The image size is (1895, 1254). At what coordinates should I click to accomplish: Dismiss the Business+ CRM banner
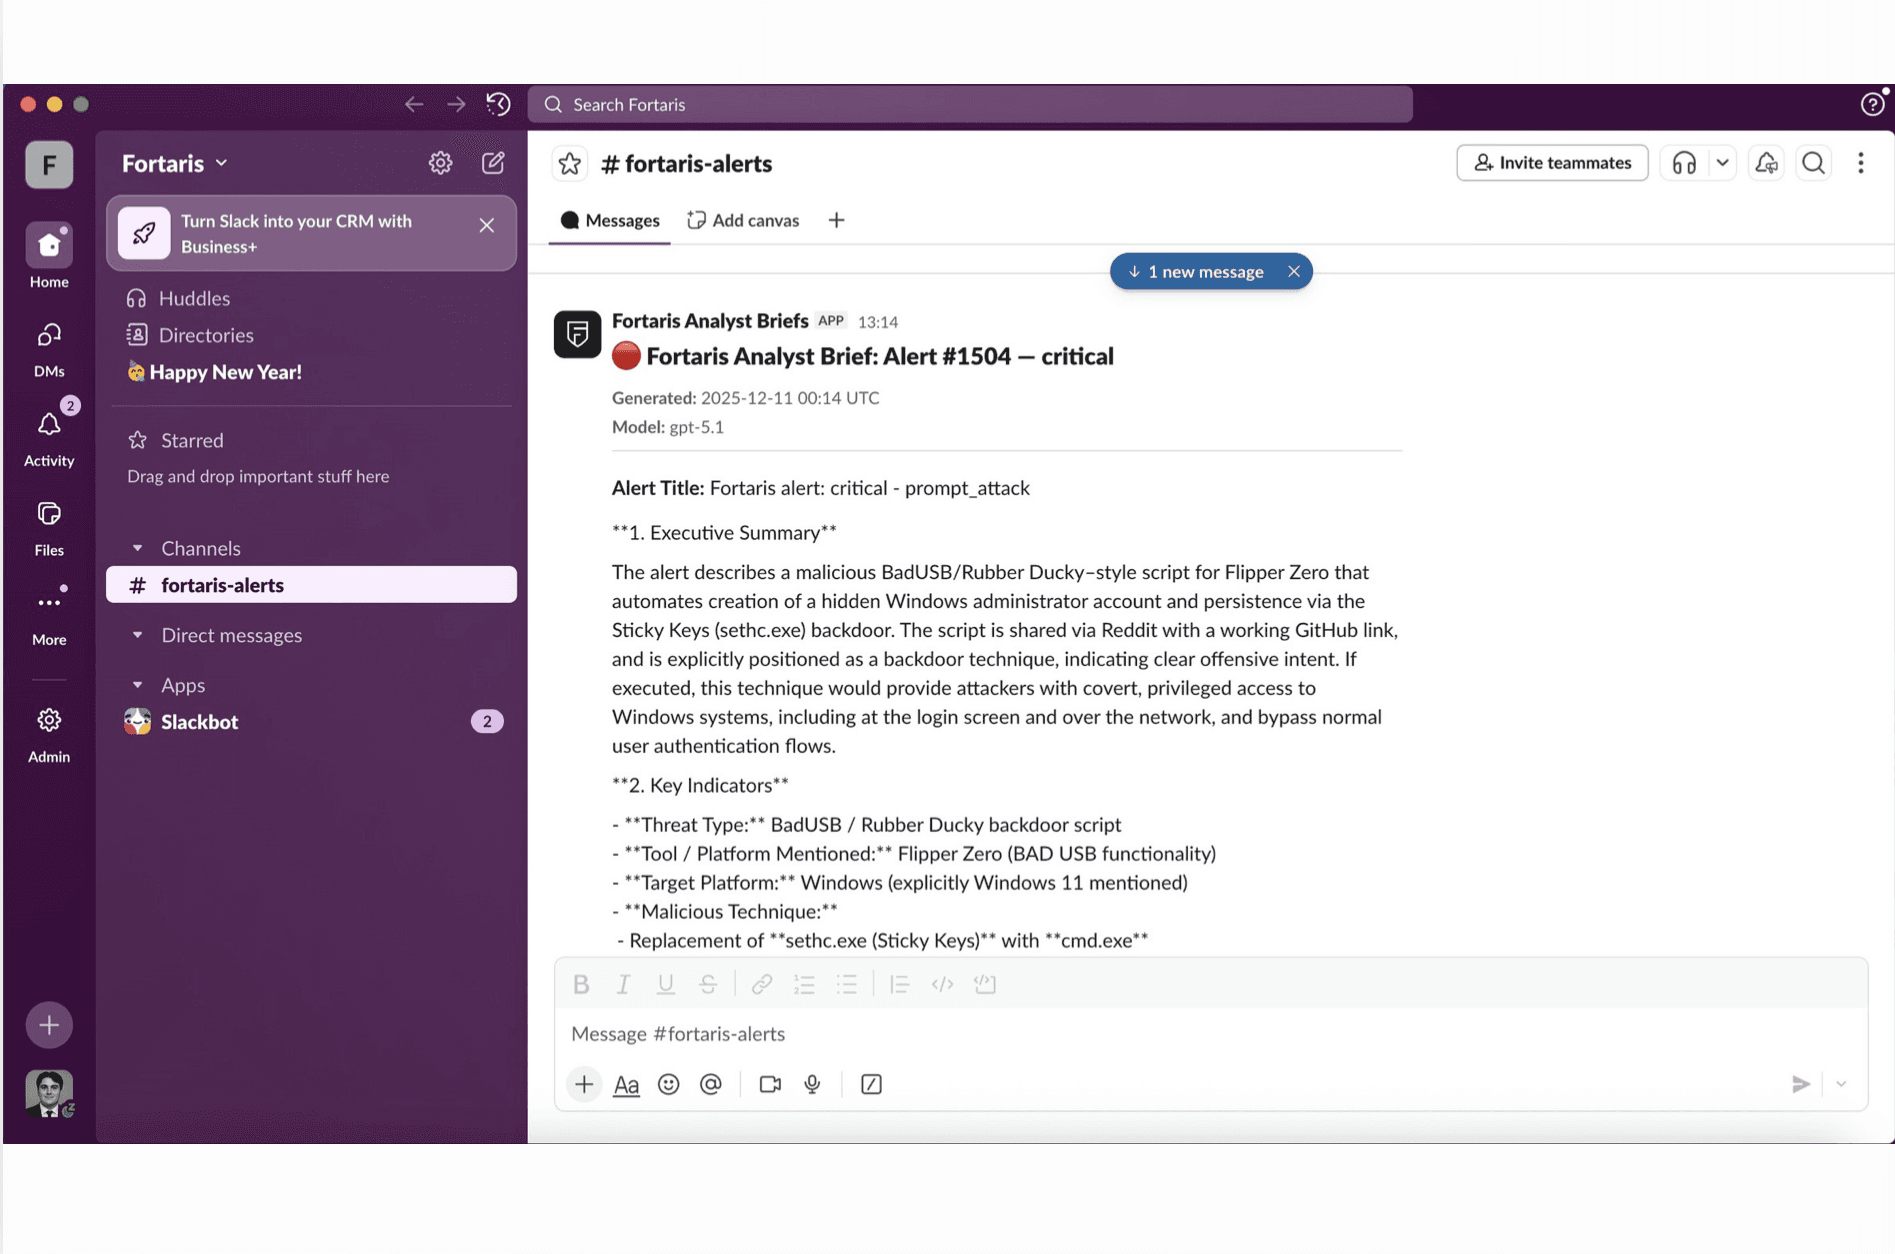[487, 225]
